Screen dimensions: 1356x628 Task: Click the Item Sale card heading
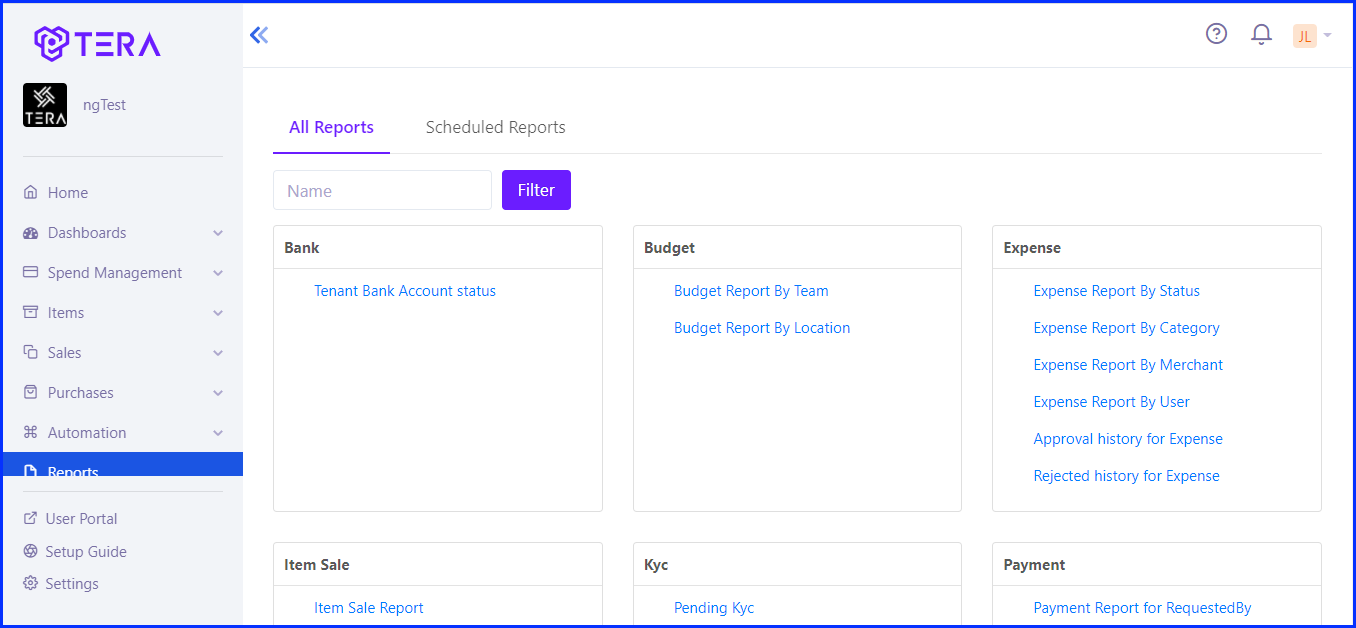coord(317,564)
